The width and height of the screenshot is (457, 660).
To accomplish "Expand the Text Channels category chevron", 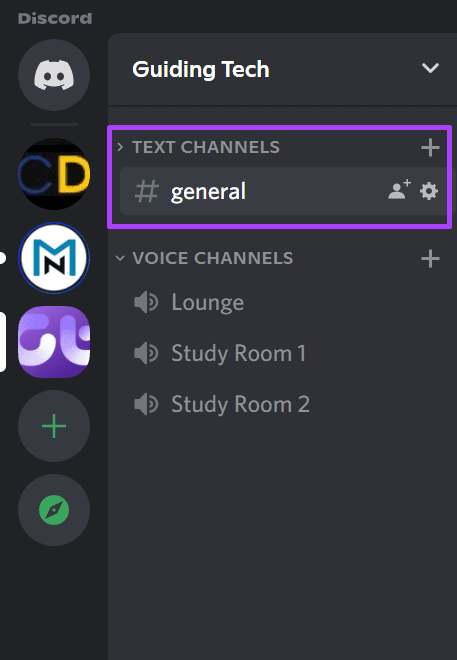I will (120, 147).
